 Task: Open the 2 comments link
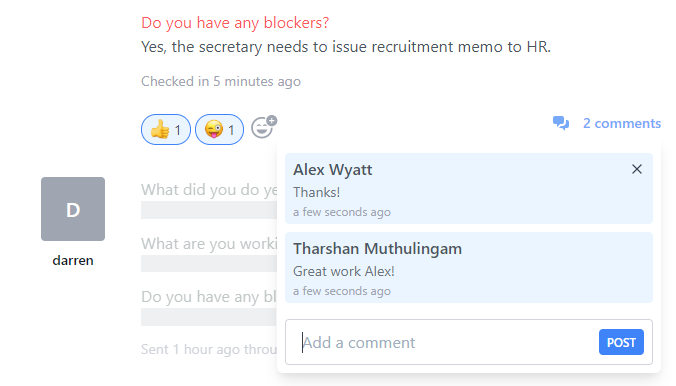coord(622,123)
